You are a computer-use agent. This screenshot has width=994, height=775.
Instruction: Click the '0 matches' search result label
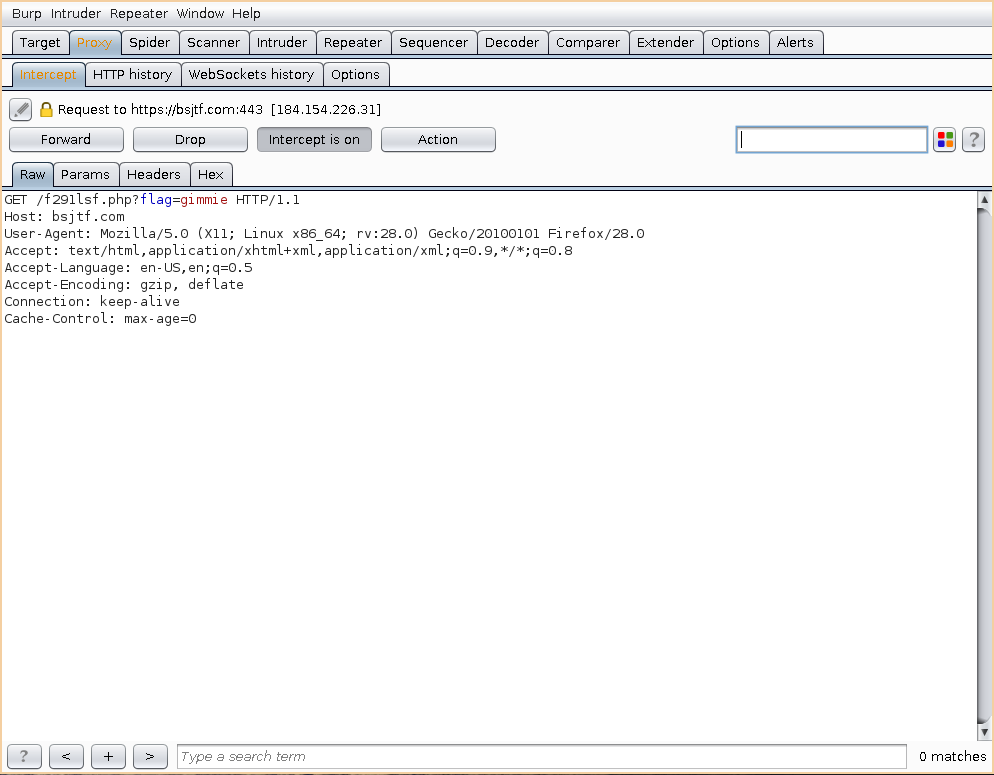click(952, 756)
